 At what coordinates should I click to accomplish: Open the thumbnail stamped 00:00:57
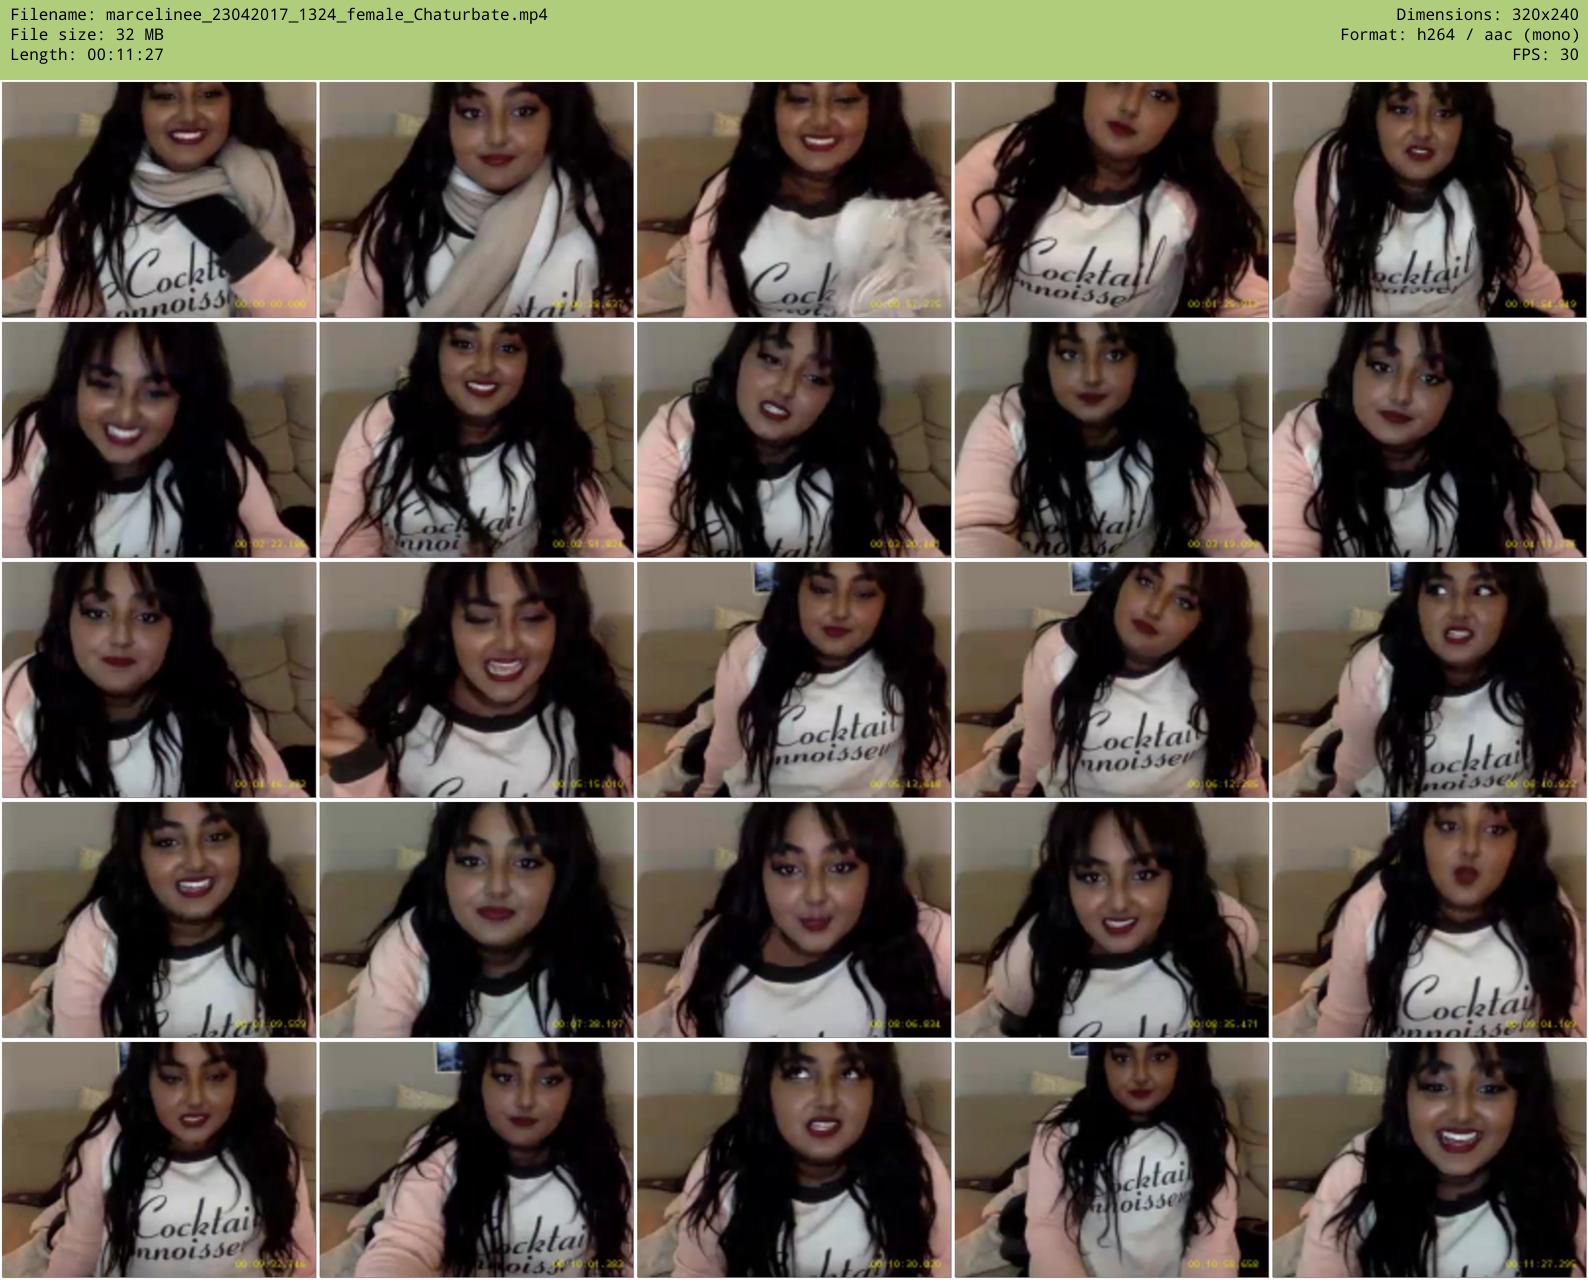[x=794, y=200]
